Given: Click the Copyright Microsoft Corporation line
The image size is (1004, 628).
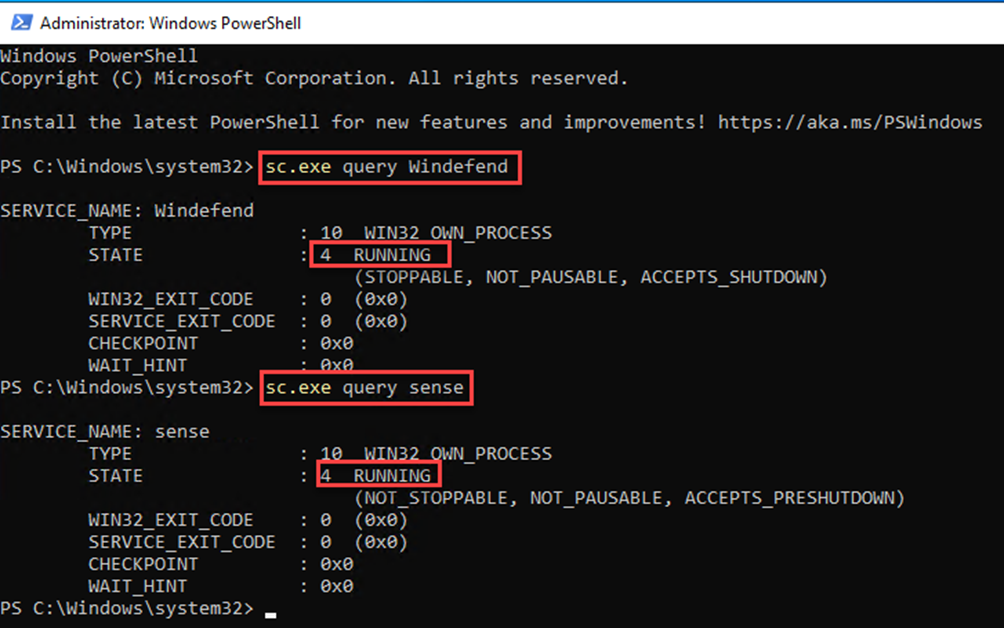Looking at the screenshot, I should pyautogui.click(x=314, y=78).
